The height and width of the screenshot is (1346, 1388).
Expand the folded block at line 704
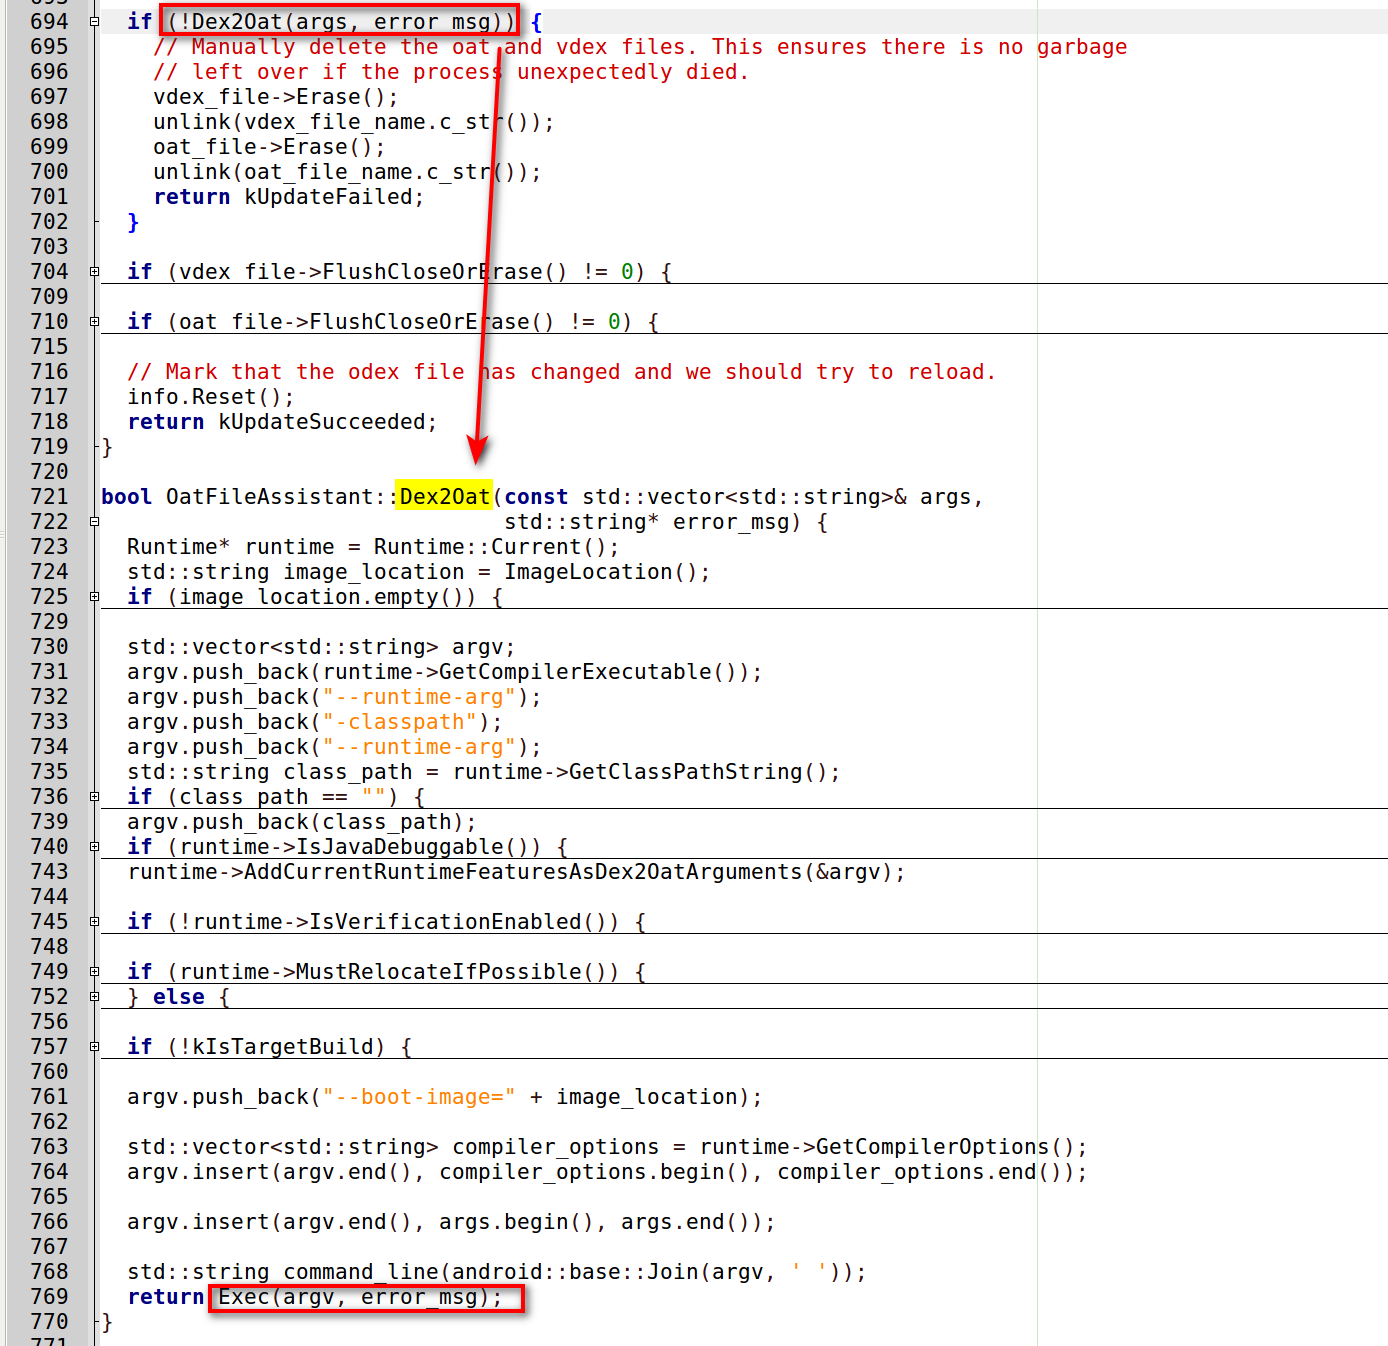pyautogui.click(x=95, y=272)
